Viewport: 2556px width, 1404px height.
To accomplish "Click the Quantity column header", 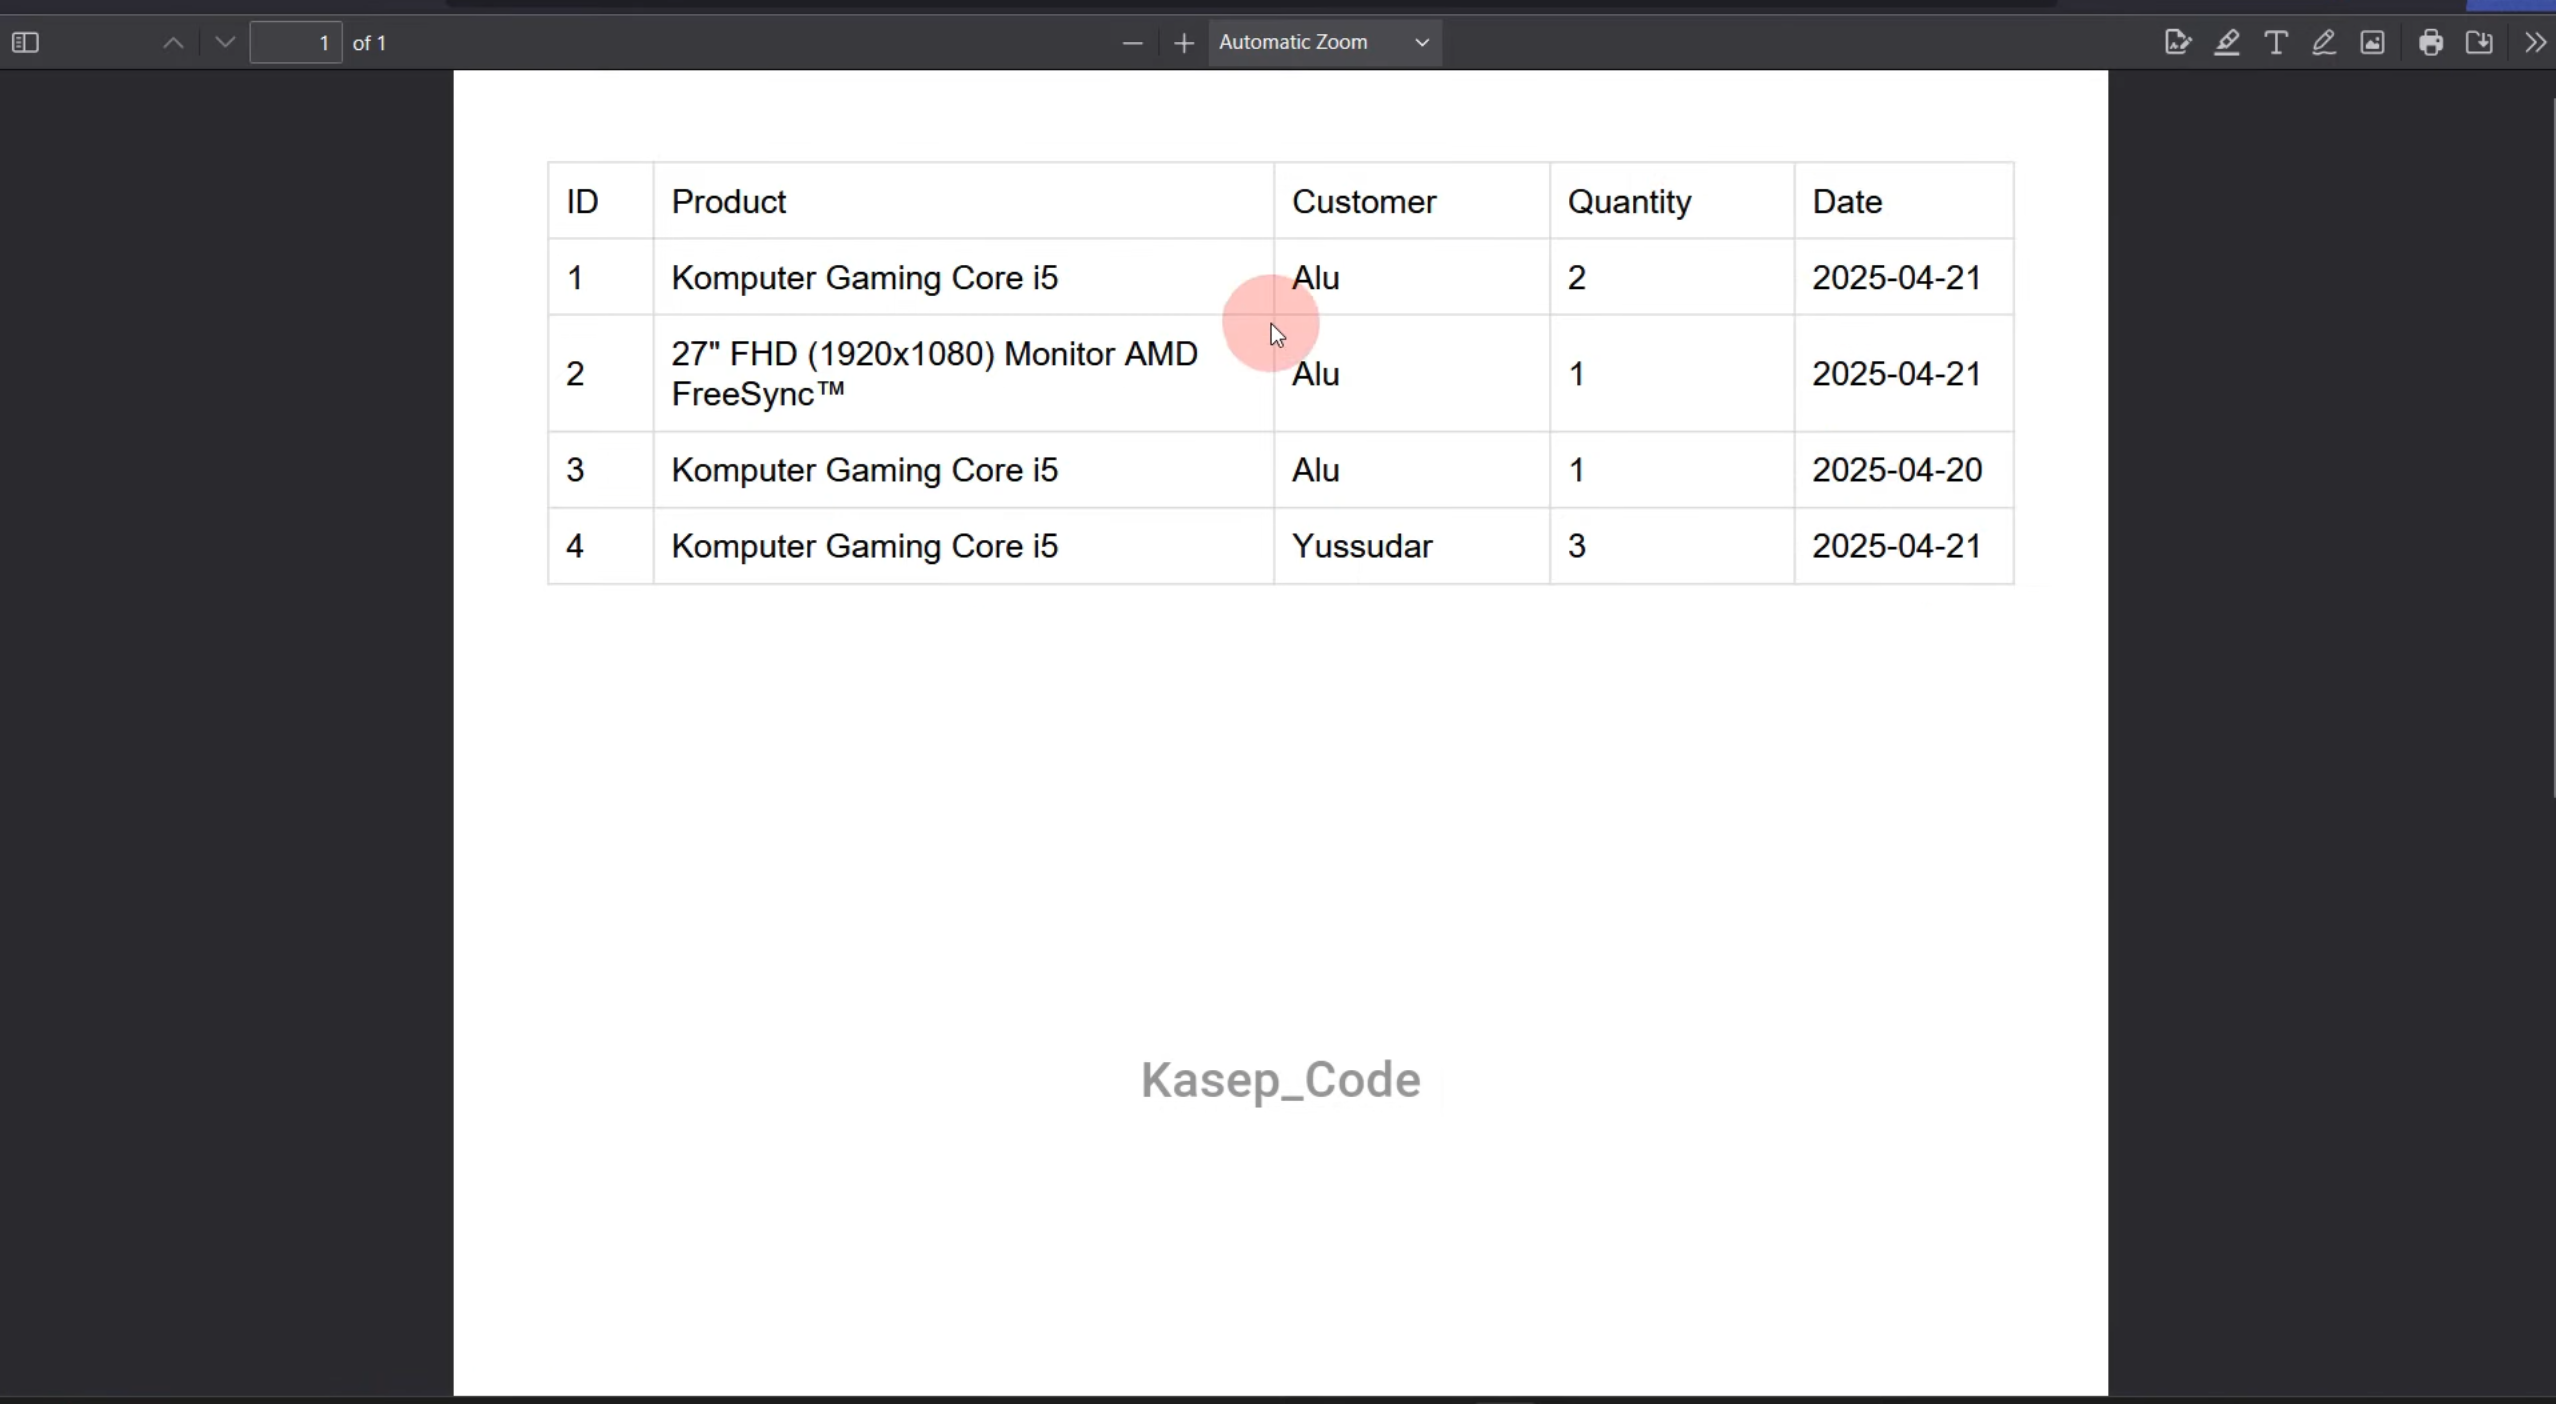I will [1630, 202].
